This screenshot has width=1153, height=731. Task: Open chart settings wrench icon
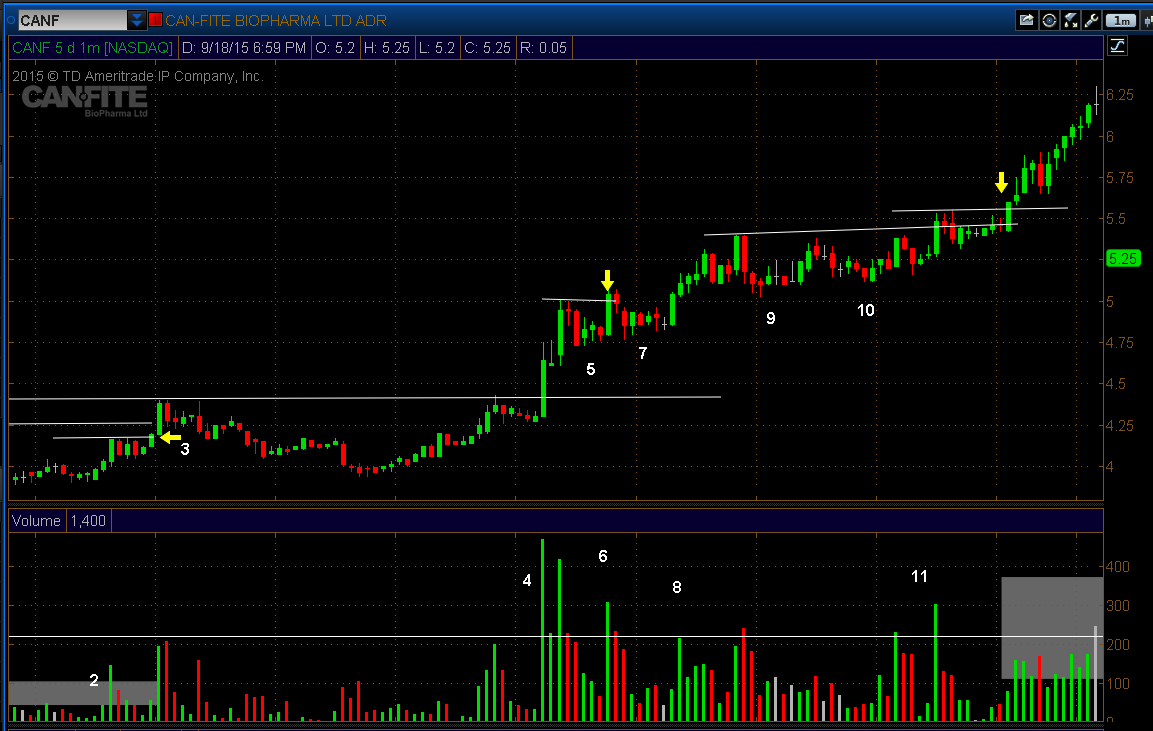coord(1091,21)
